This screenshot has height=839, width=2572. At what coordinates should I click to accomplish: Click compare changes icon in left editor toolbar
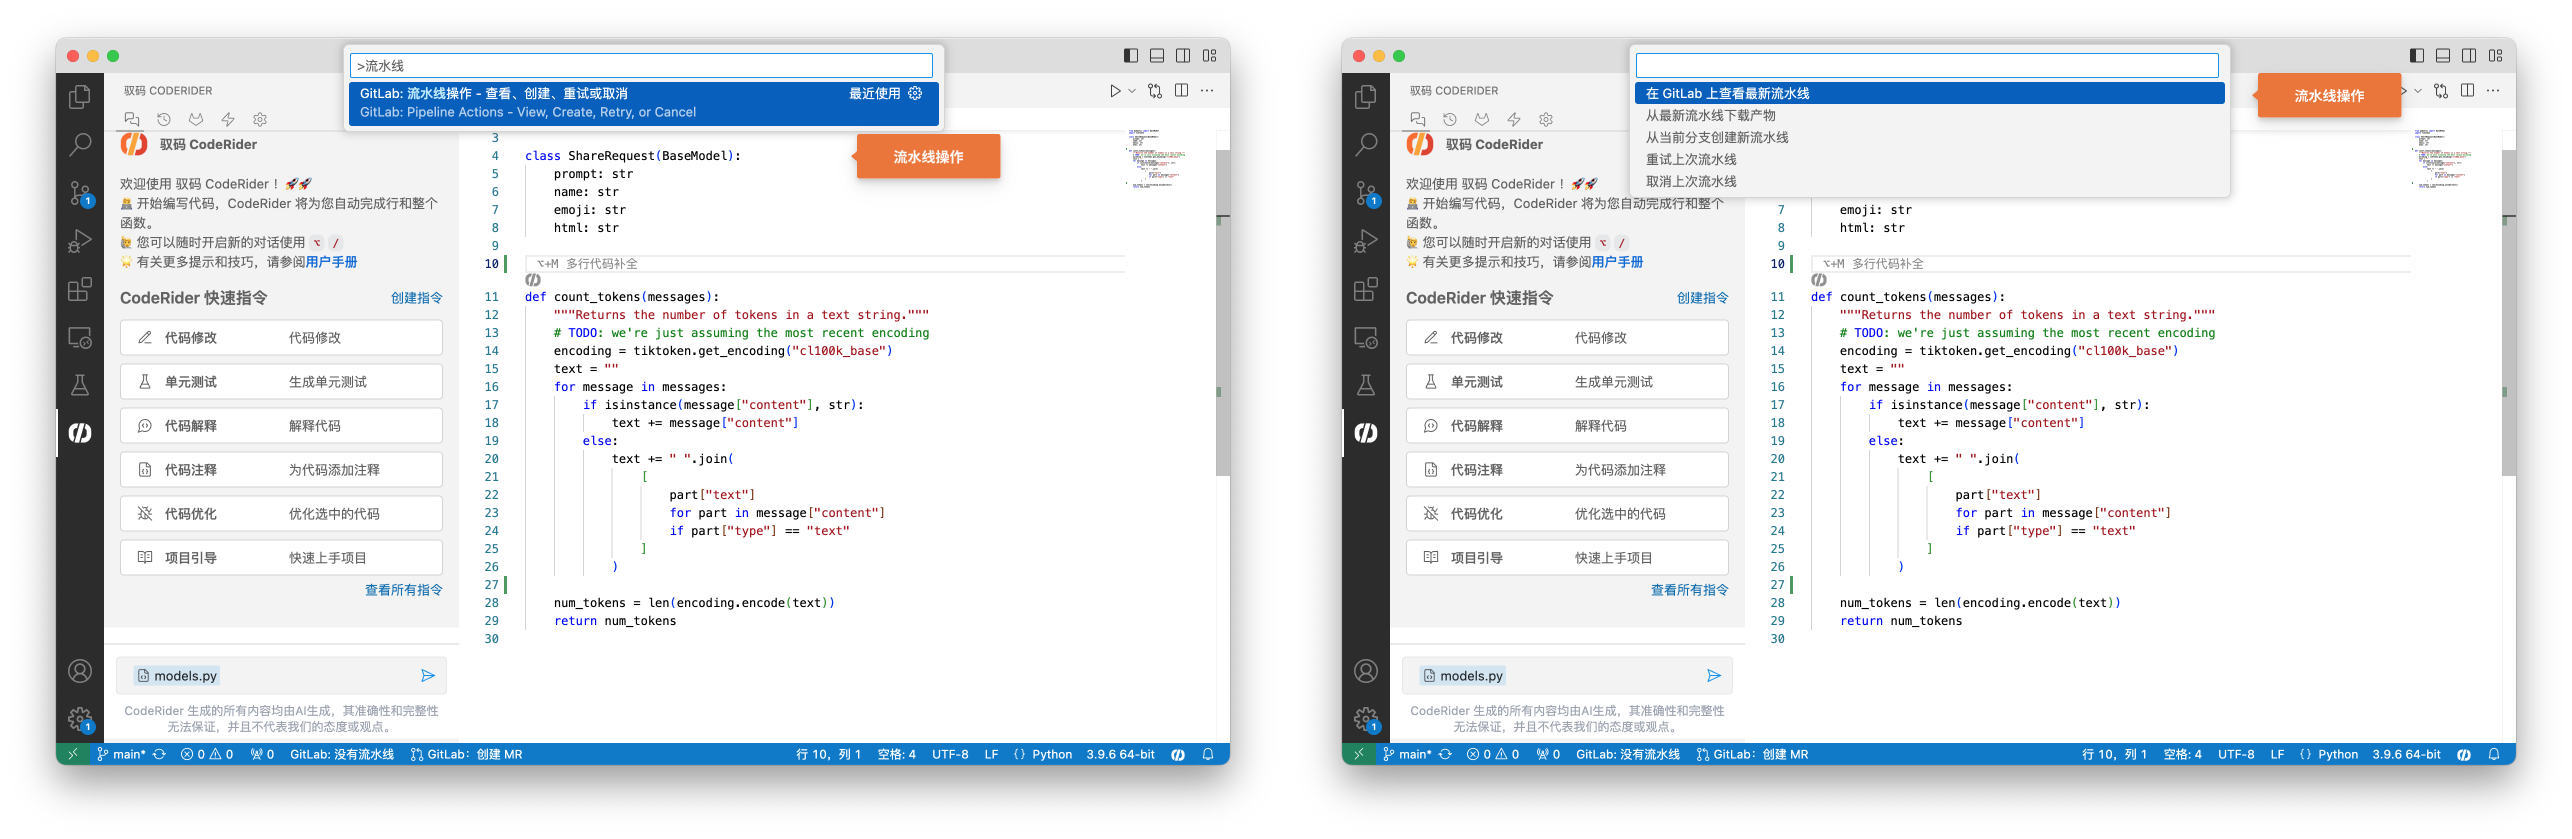point(1155,91)
